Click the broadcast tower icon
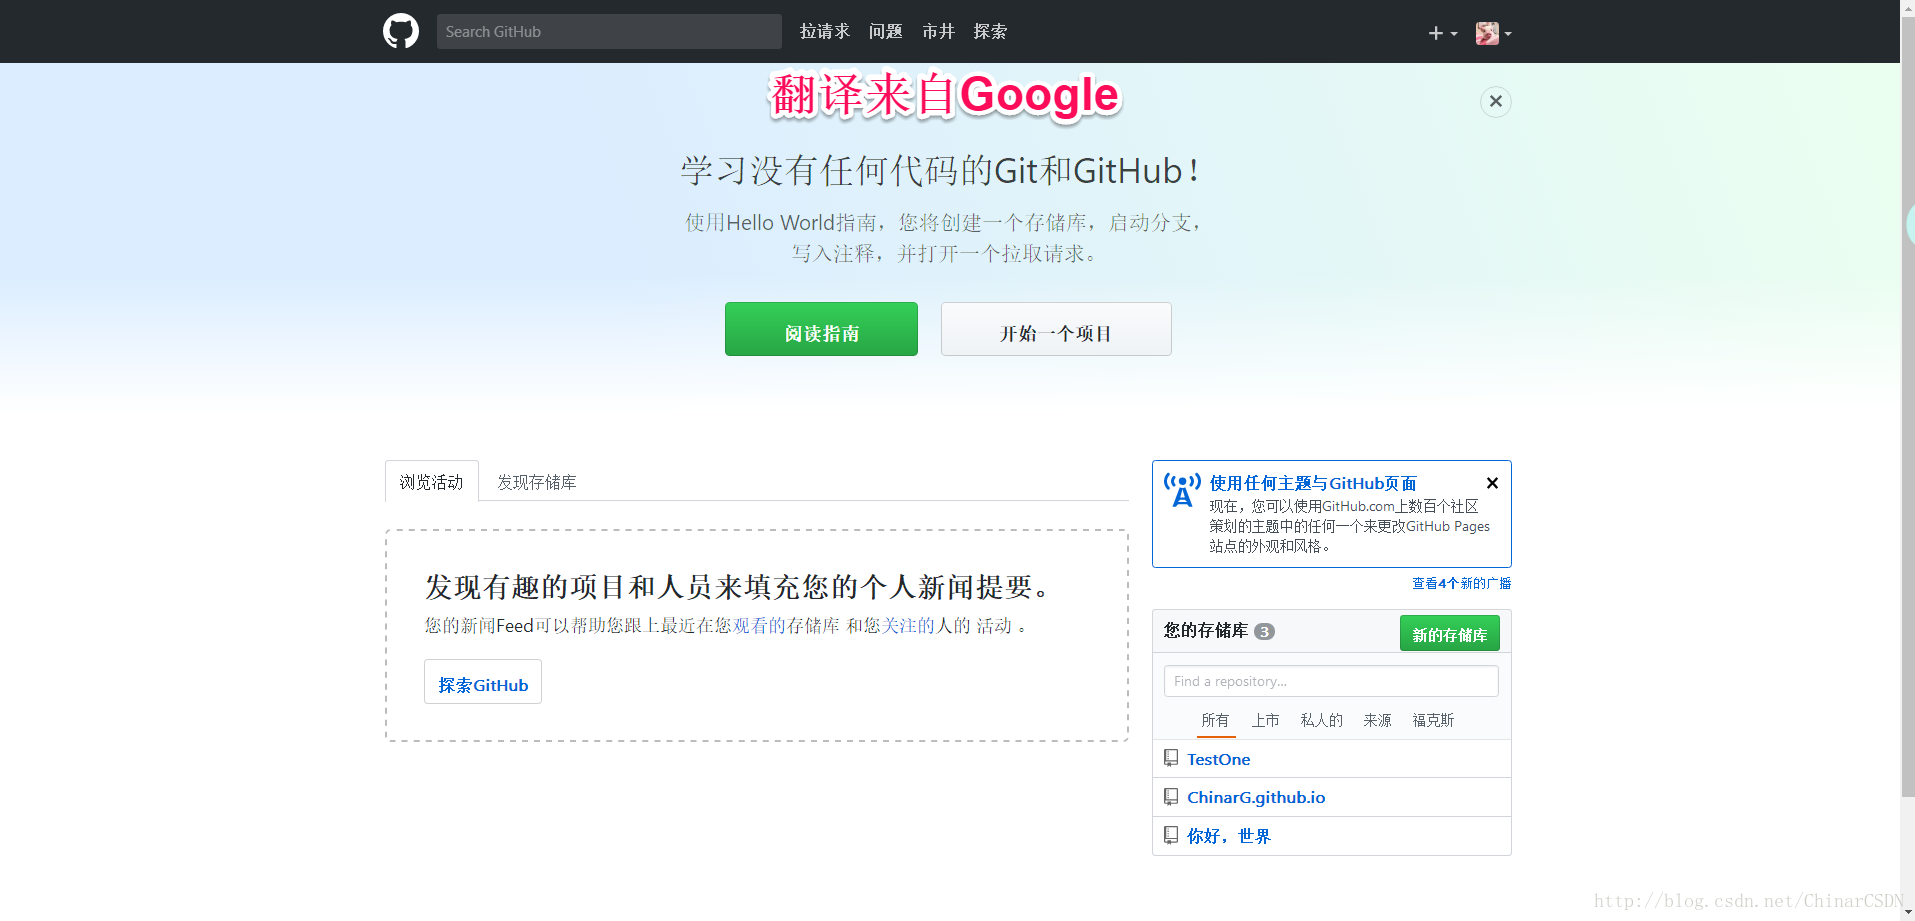This screenshot has height=921, width=1915. pos(1182,490)
